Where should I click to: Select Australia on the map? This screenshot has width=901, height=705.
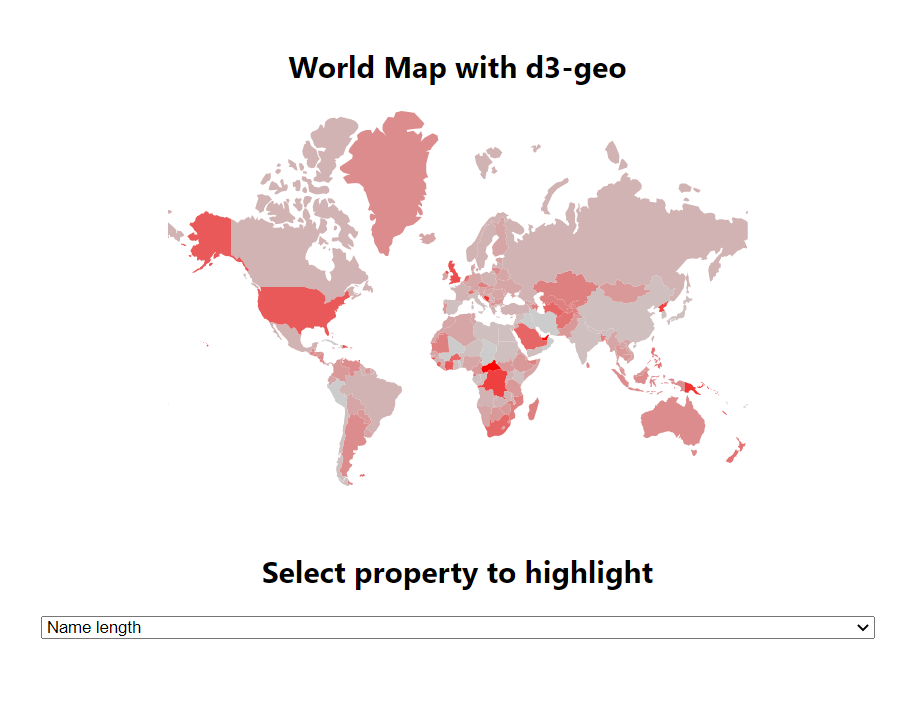672,422
